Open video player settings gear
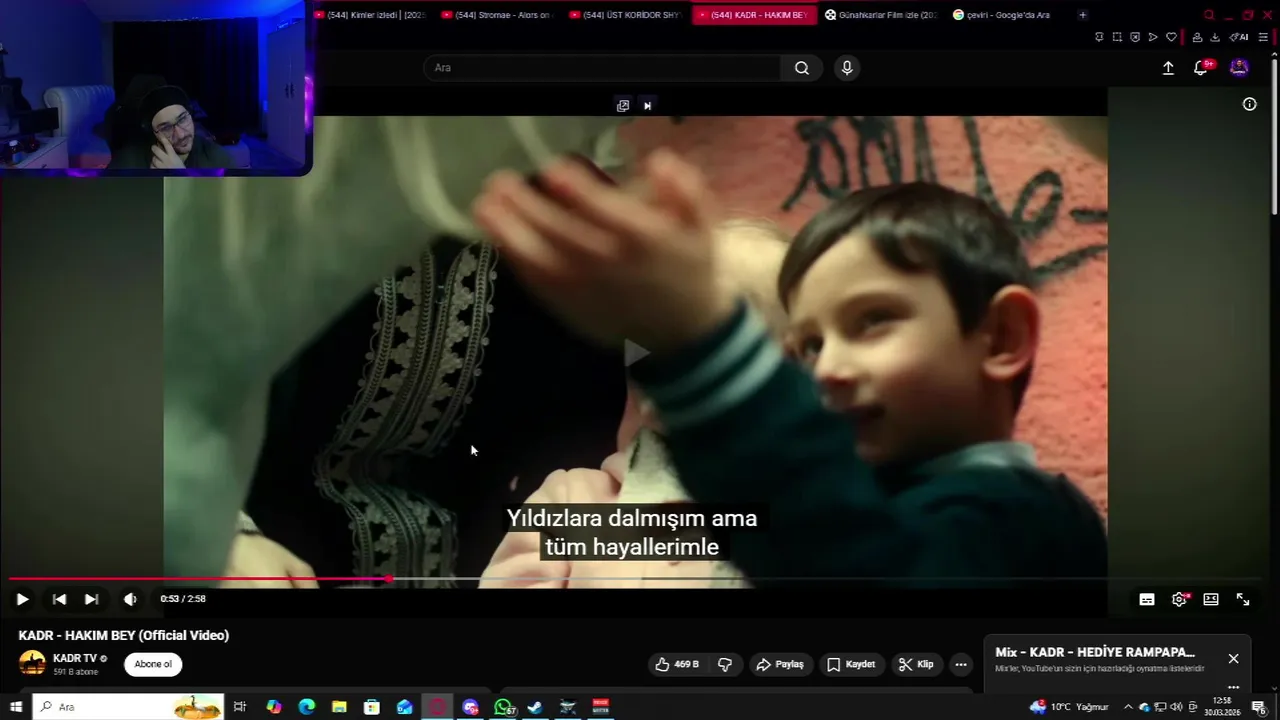1280x720 pixels. (1179, 599)
